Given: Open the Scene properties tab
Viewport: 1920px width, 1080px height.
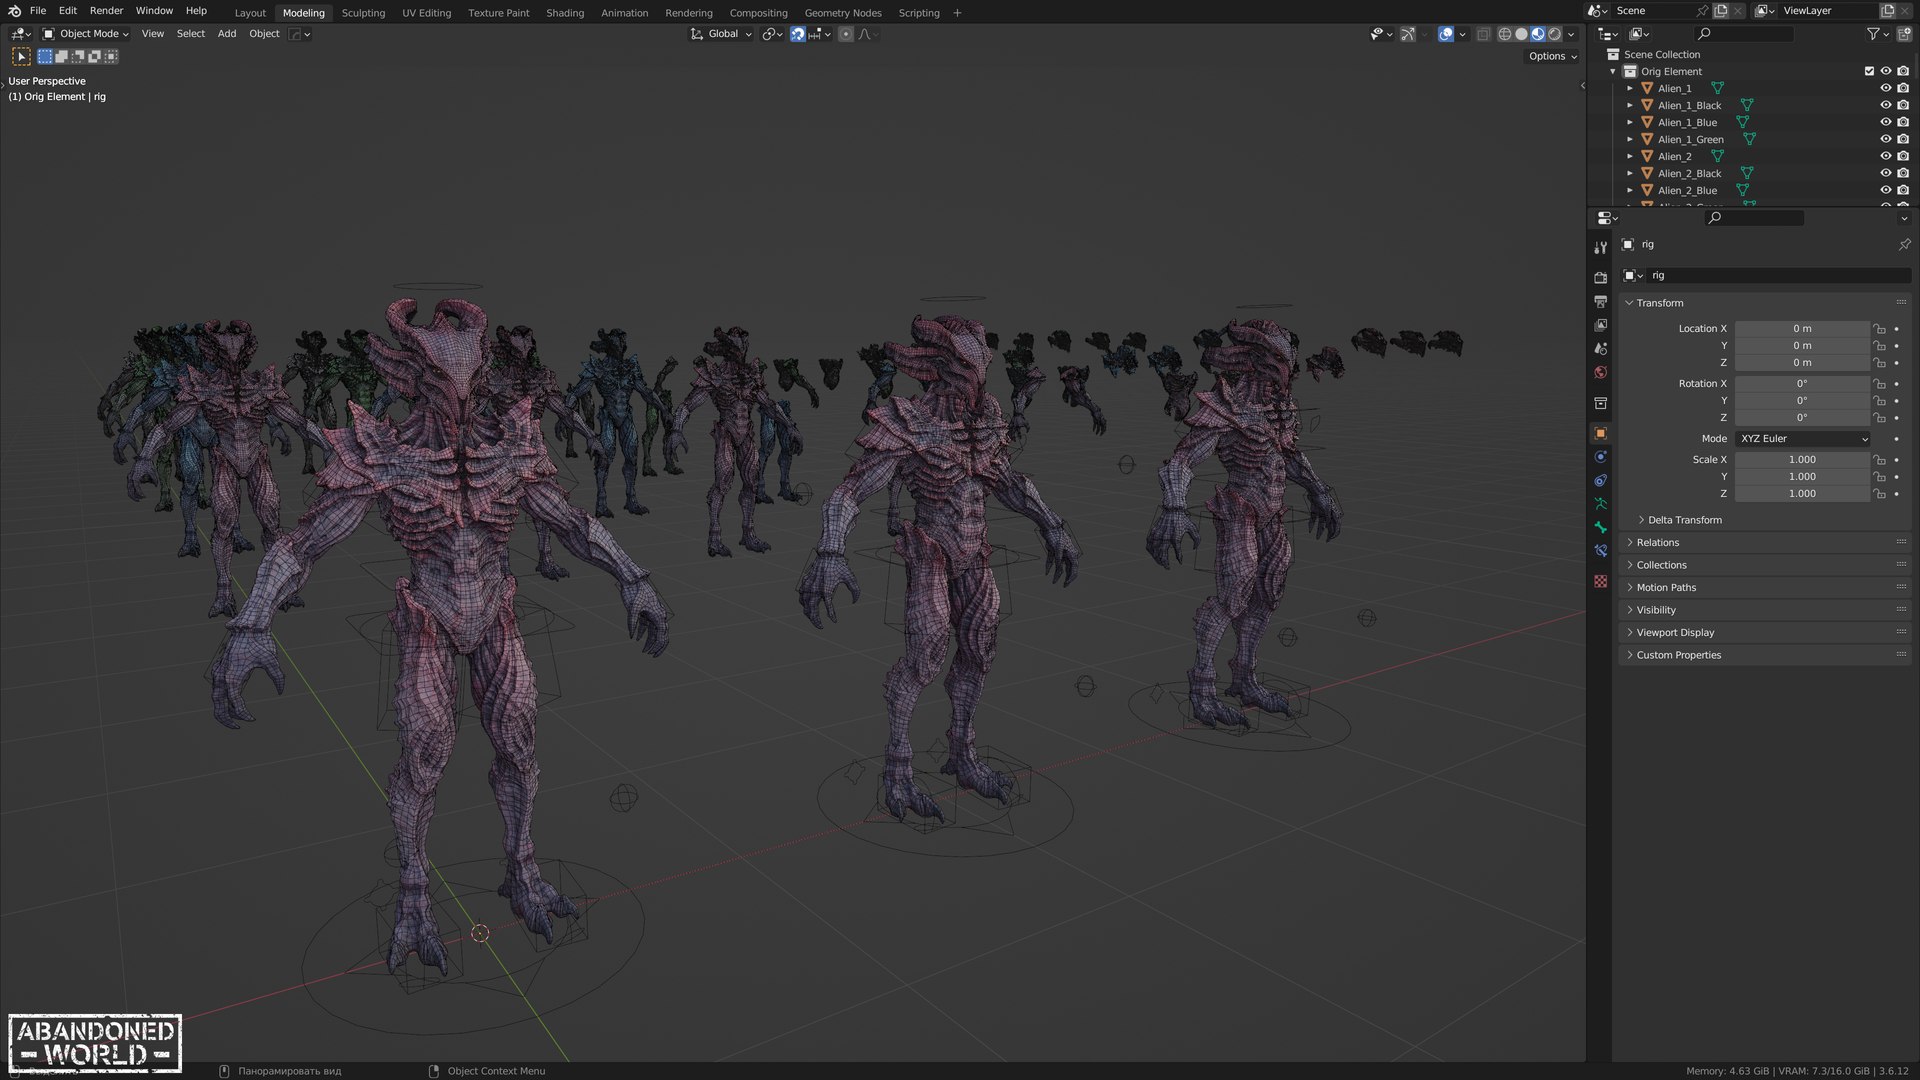Looking at the screenshot, I should tap(1600, 349).
